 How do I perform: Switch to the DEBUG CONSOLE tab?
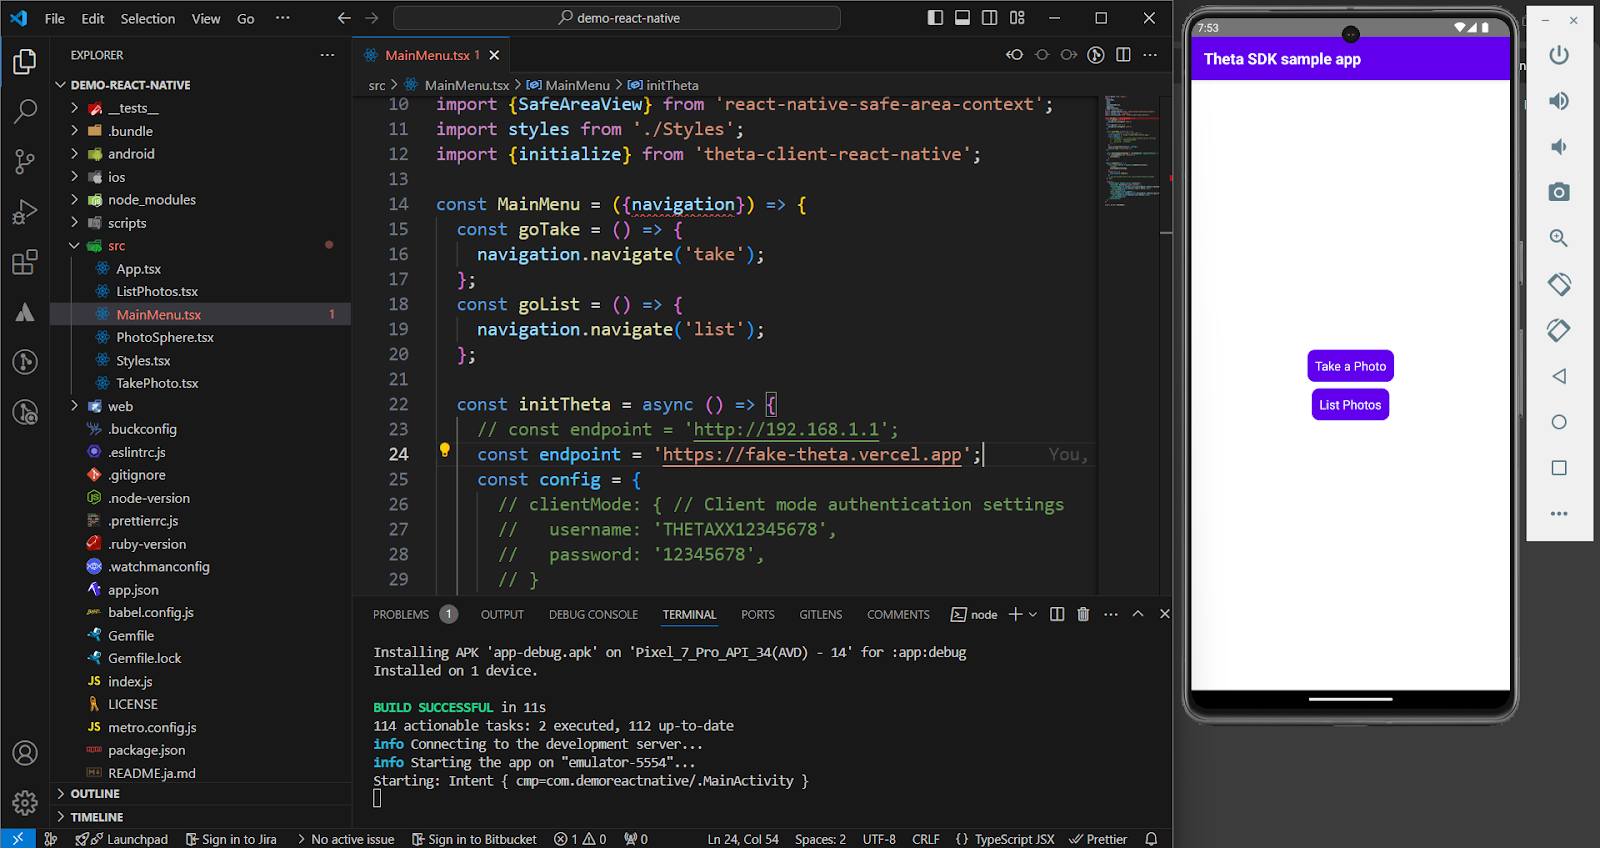593,615
